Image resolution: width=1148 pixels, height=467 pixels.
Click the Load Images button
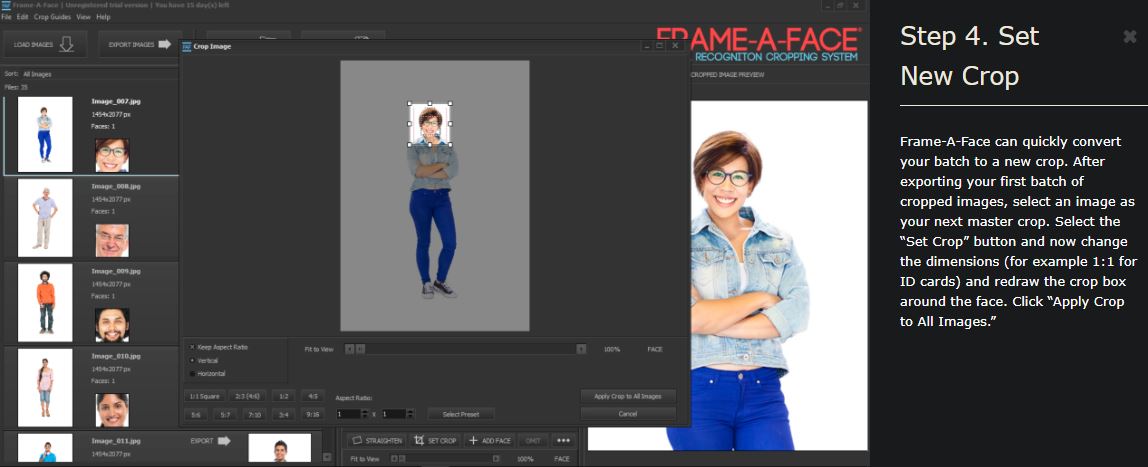[45, 44]
